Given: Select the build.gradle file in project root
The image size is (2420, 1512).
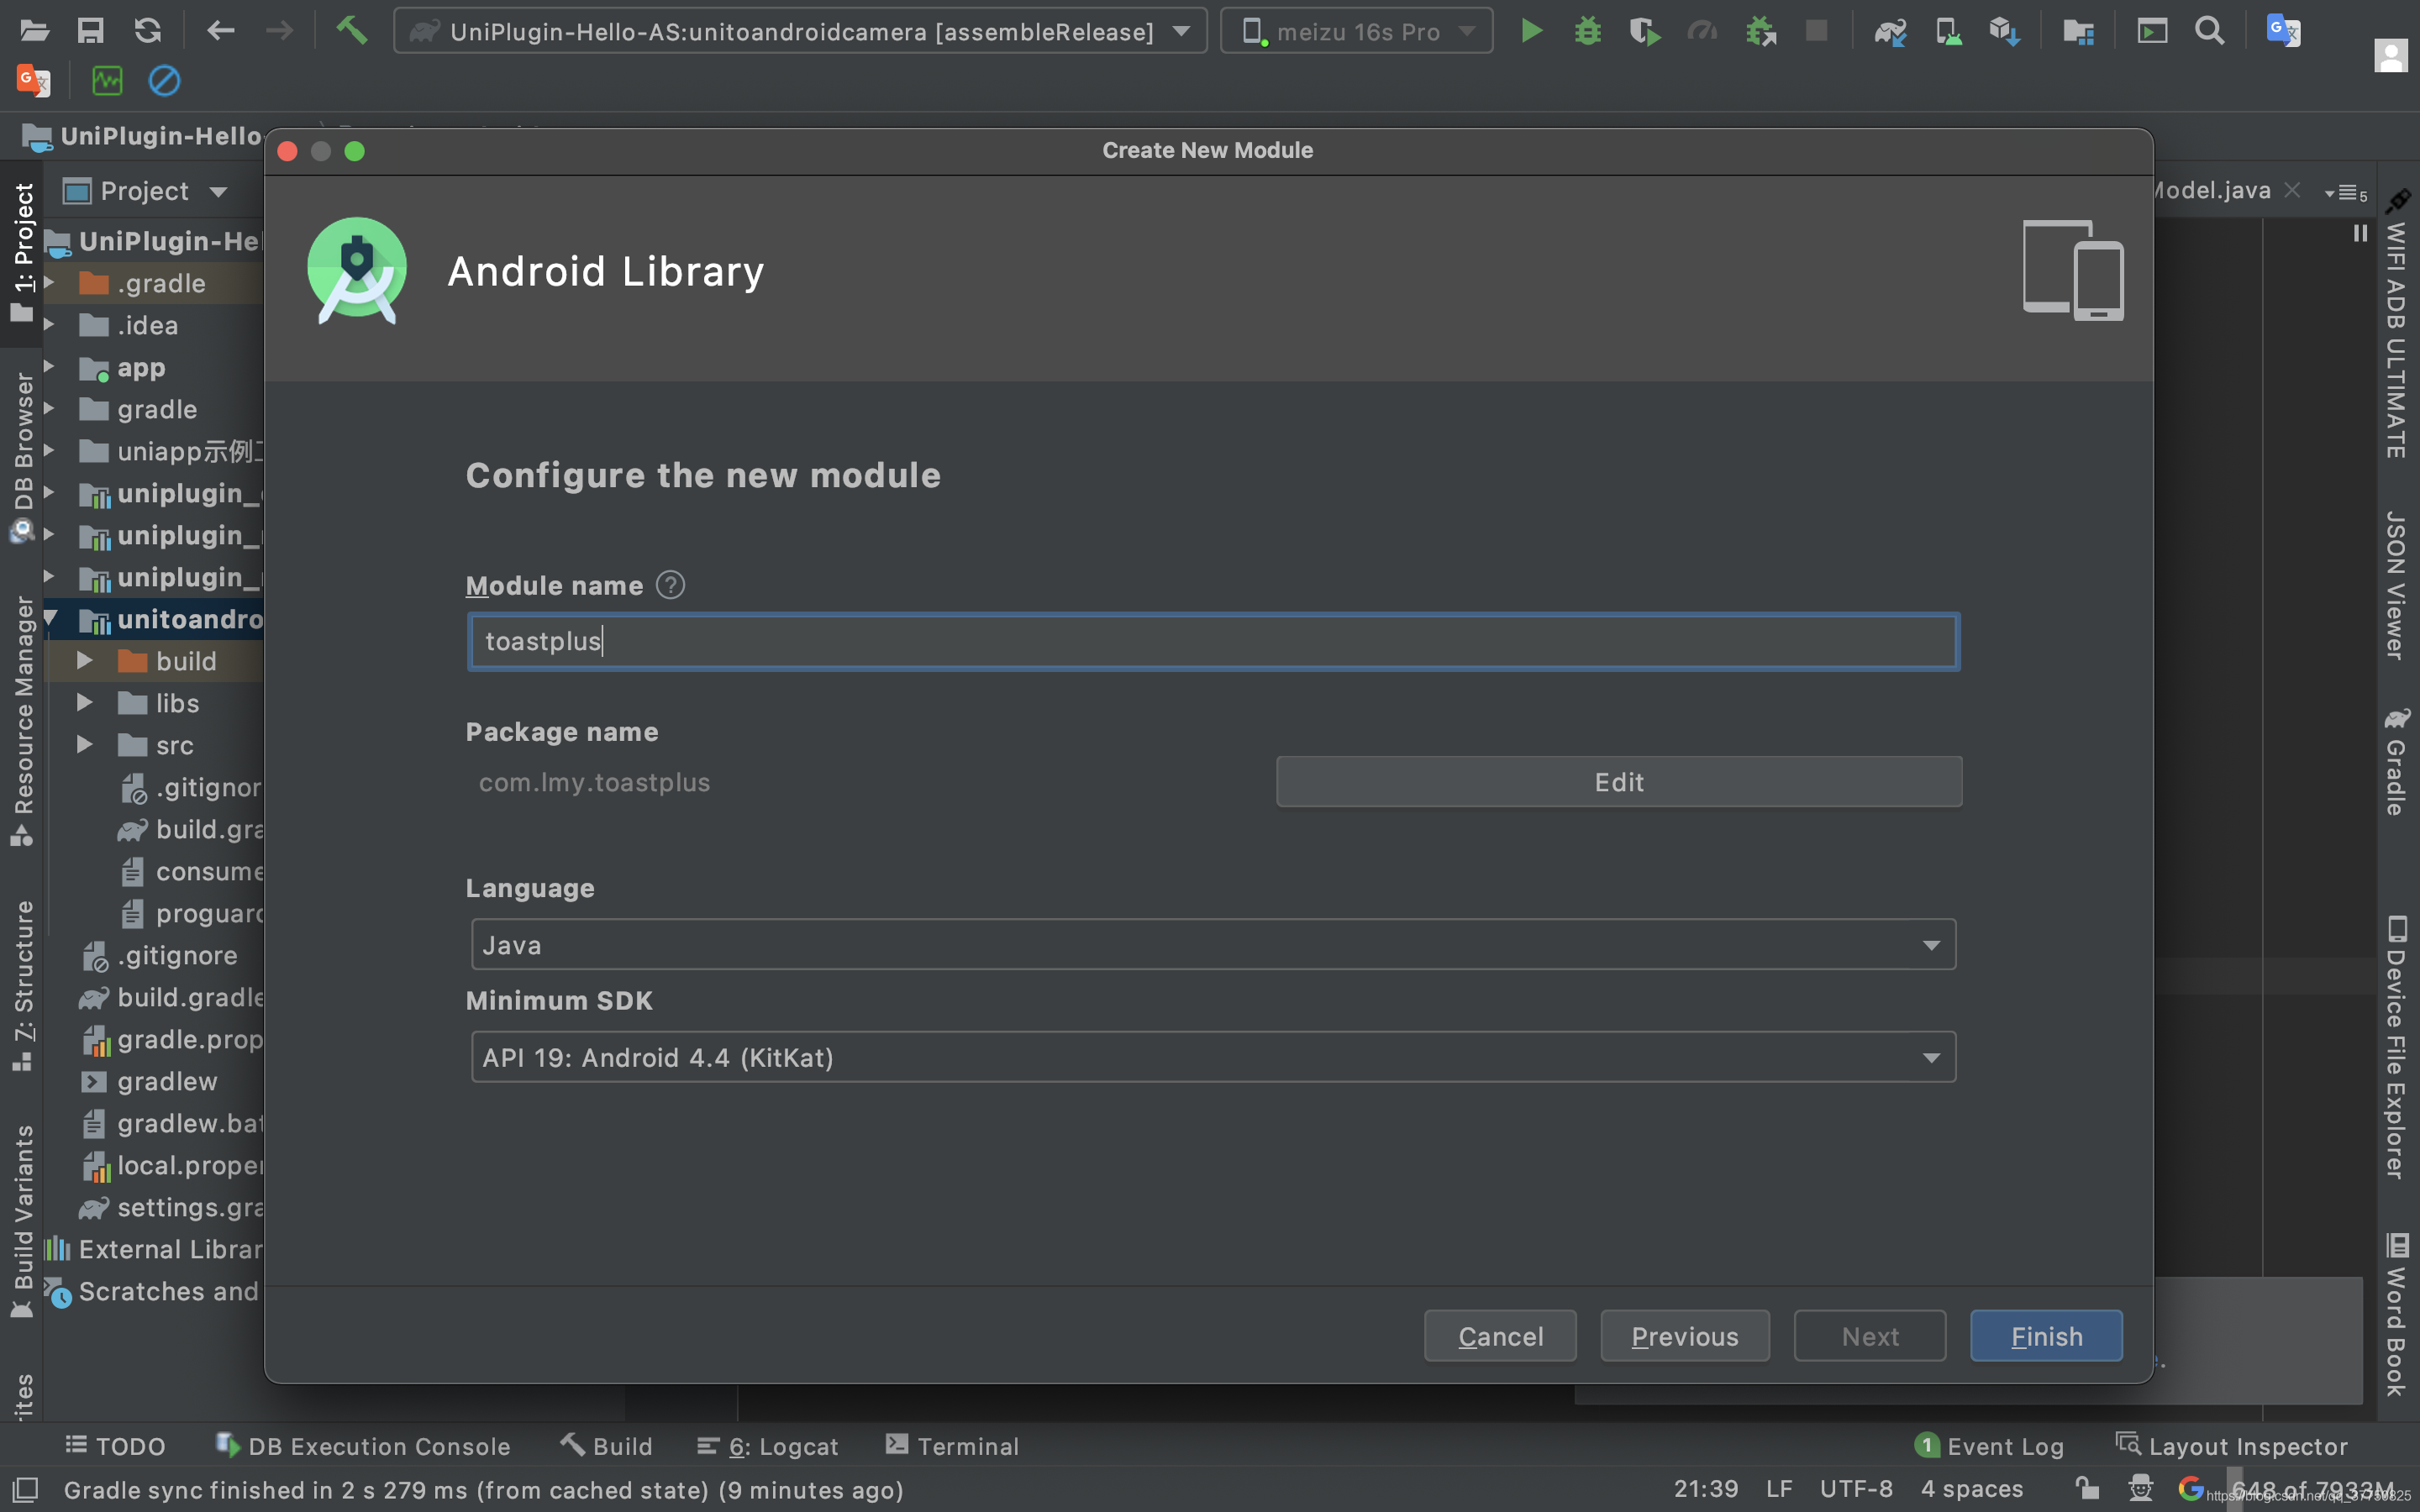Looking at the screenshot, I should pyautogui.click(x=172, y=997).
